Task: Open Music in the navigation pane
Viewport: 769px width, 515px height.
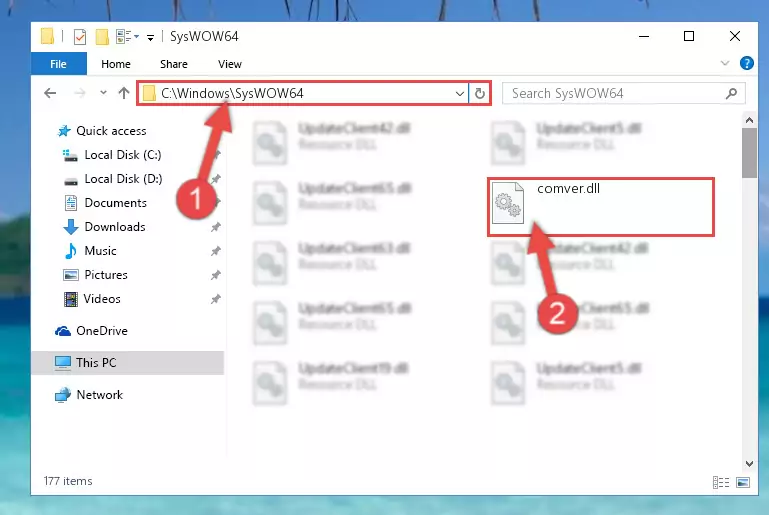Action: coord(100,251)
